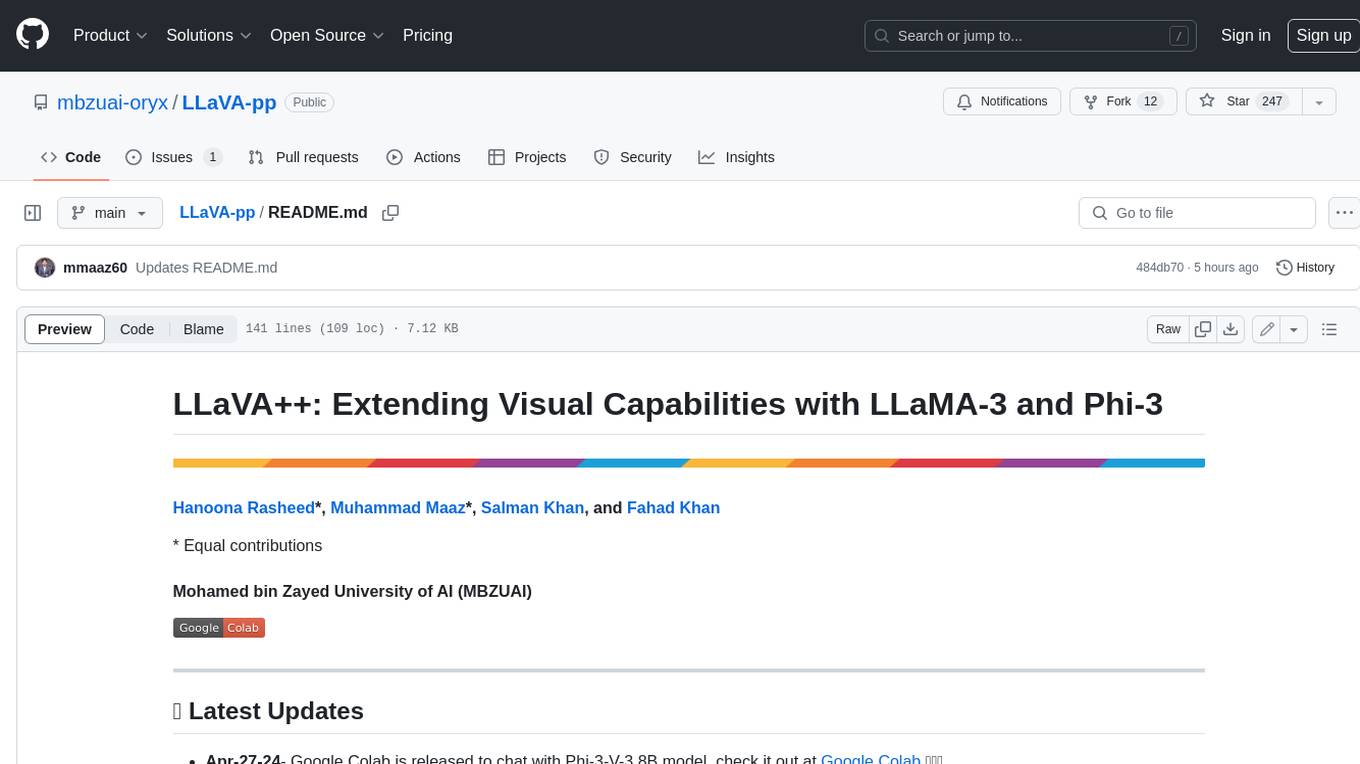Open the Projects tab
This screenshot has height=764, width=1360.
[x=527, y=157]
